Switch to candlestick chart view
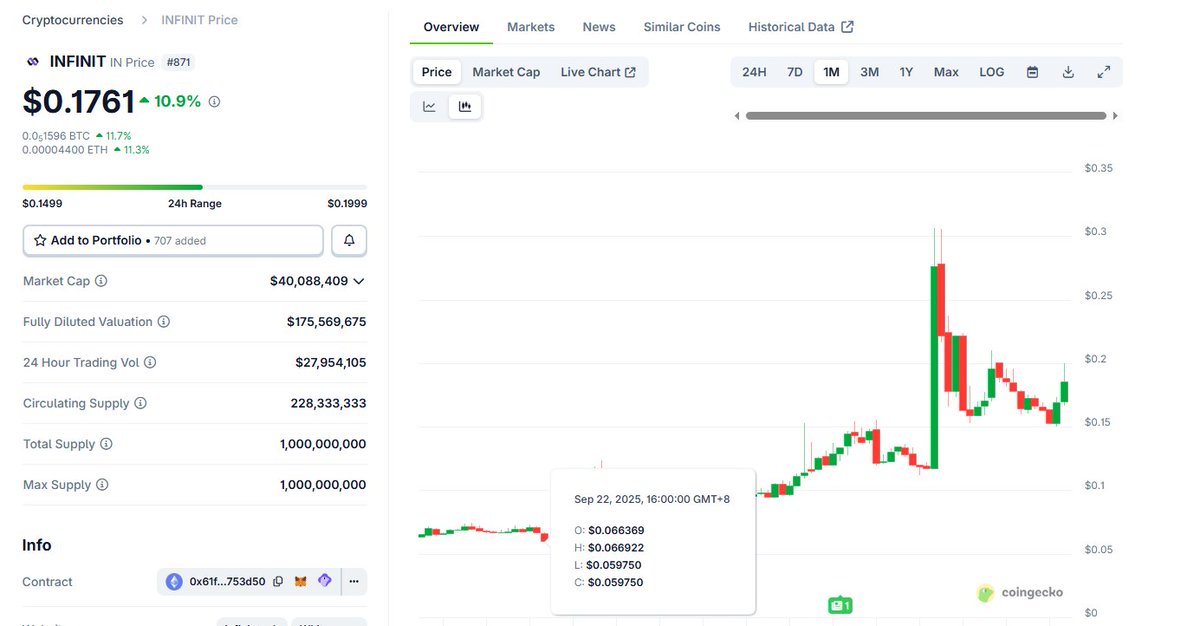1200x626 pixels. pos(465,106)
